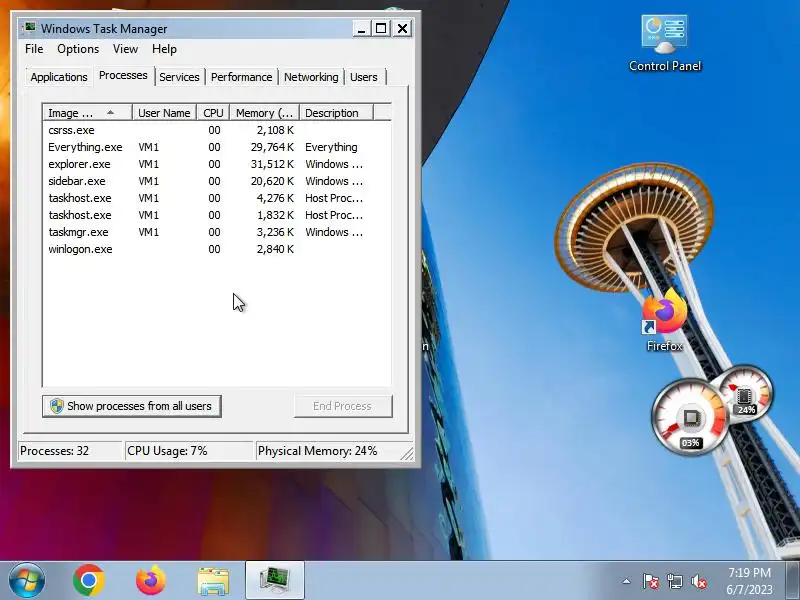
Task: Sort by Image Name column header
Action: tap(88, 113)
